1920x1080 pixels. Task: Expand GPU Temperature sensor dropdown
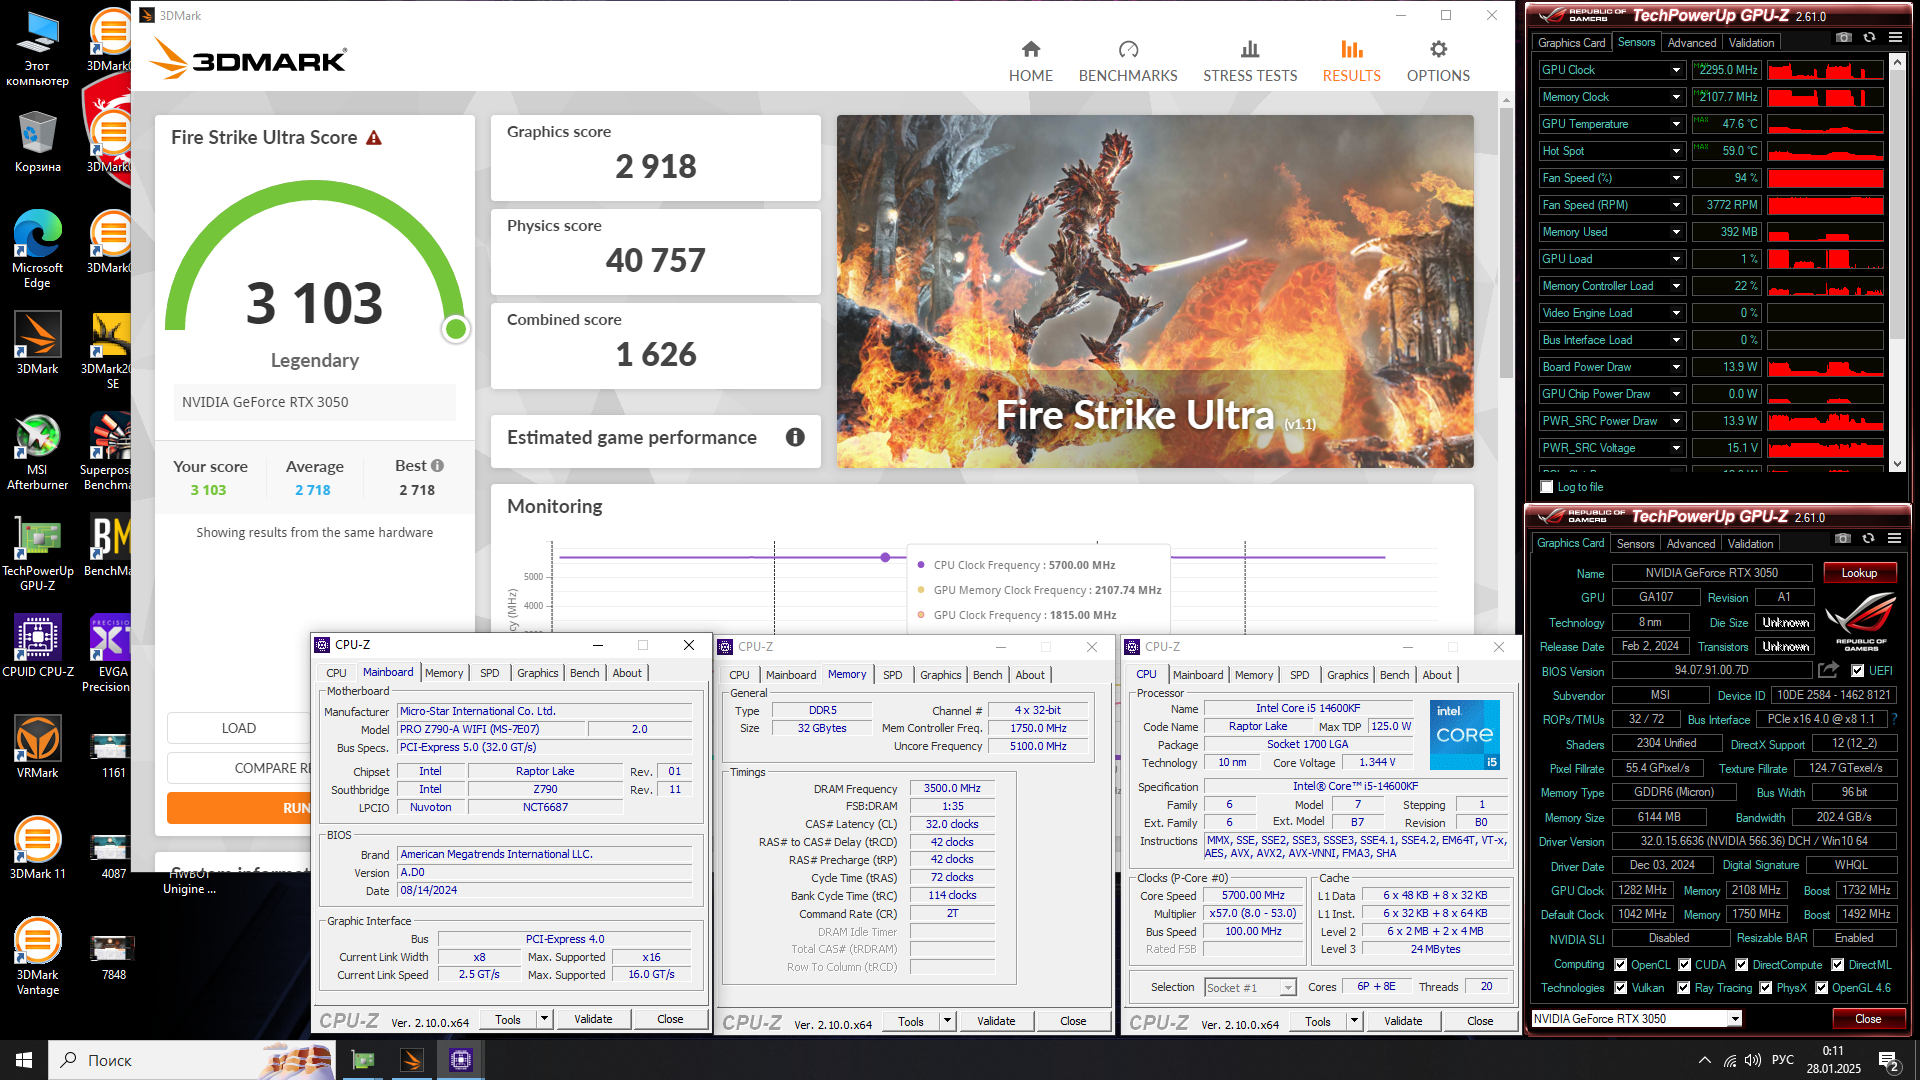click(x=1676, y=124)
